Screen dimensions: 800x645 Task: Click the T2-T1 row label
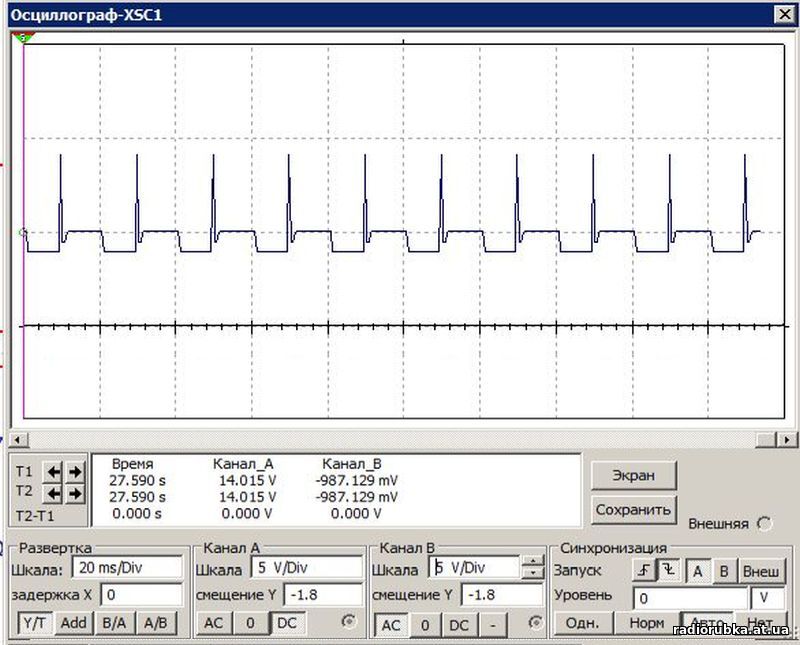point(35,516)
